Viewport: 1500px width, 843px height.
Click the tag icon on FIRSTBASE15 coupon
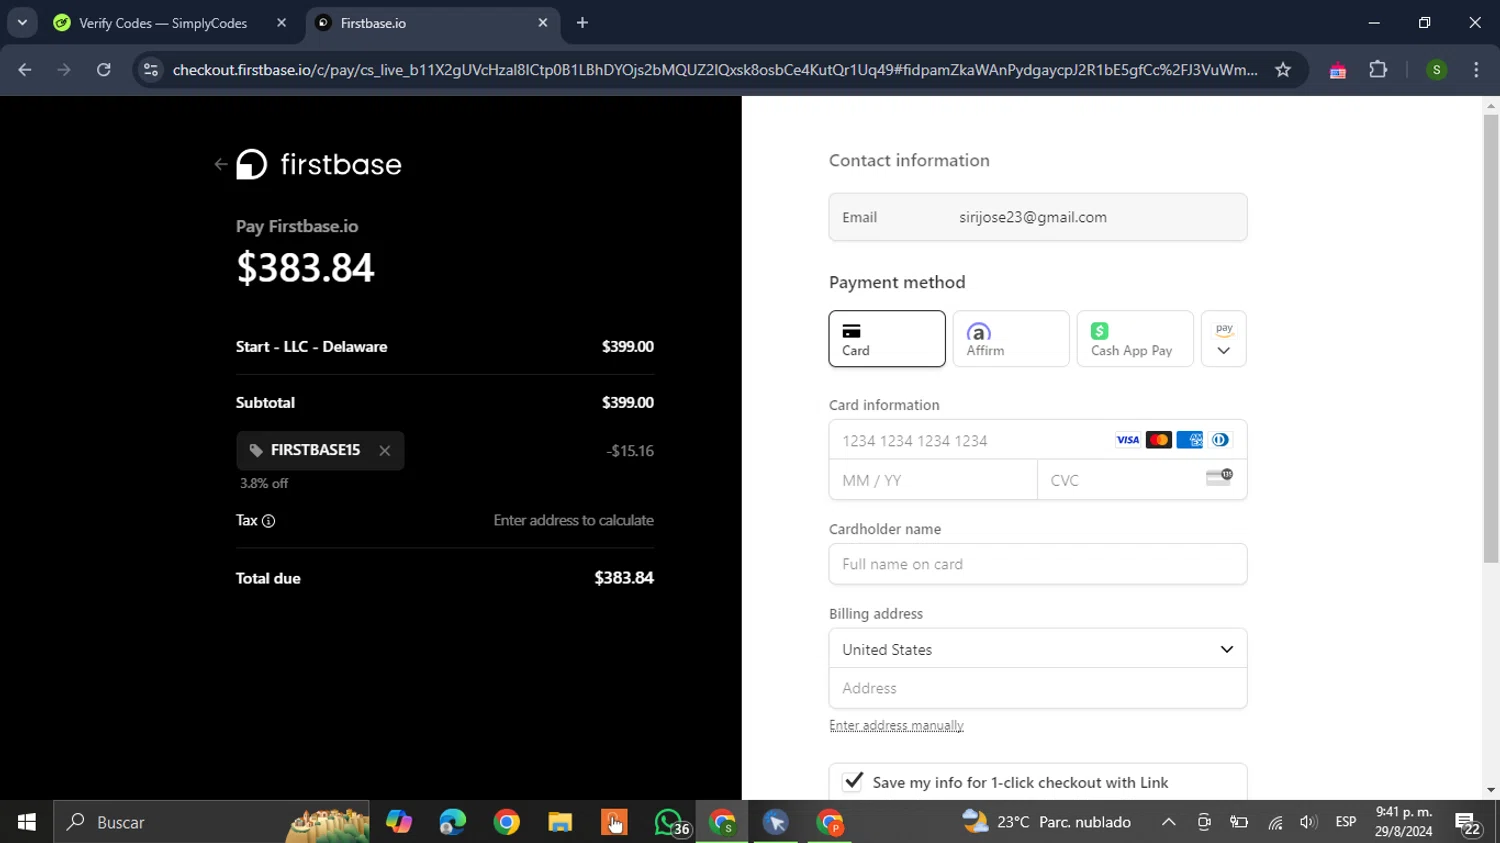256,451
